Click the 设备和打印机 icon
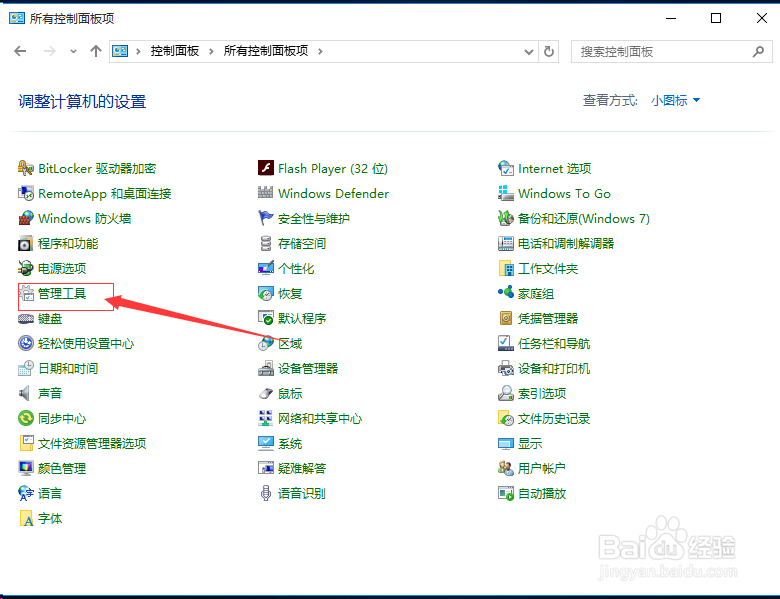 (x=506, y=368)
